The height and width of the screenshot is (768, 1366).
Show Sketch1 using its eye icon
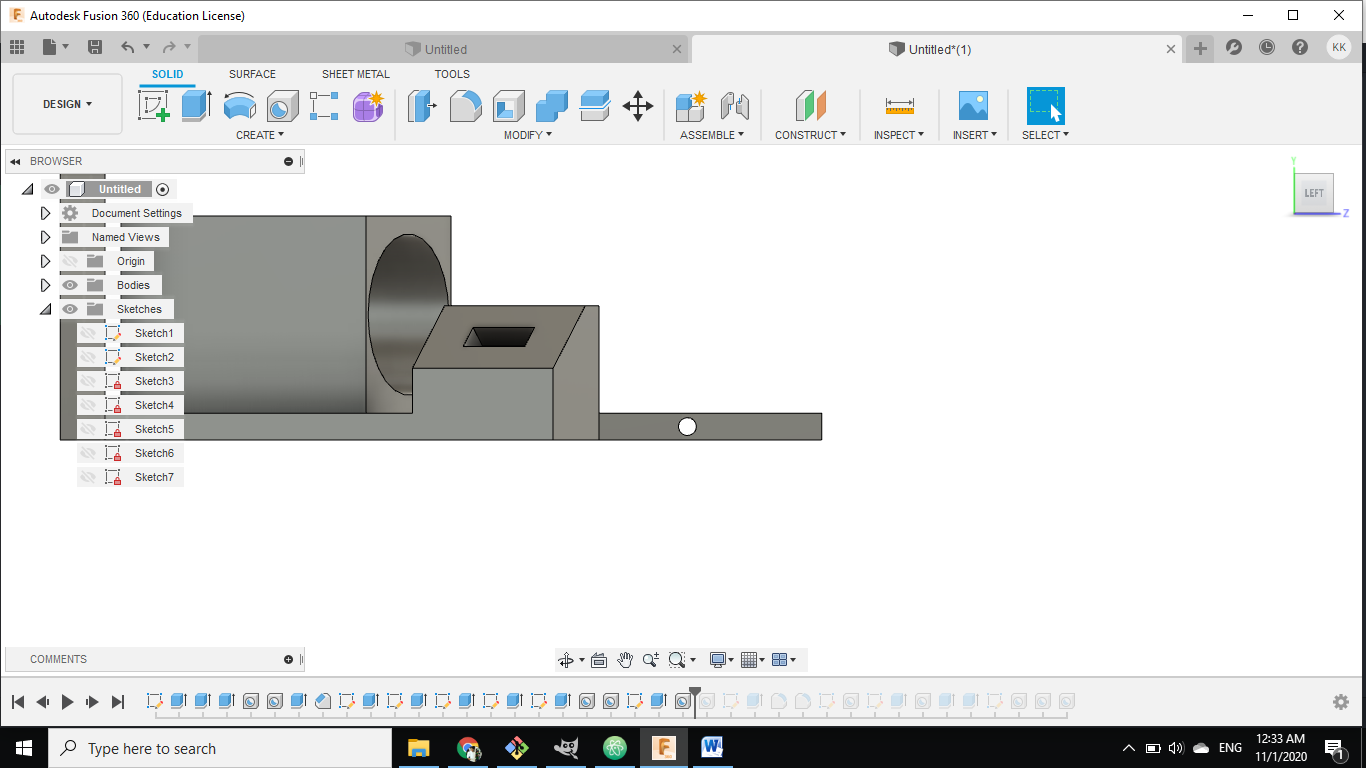tap(88, 333)
